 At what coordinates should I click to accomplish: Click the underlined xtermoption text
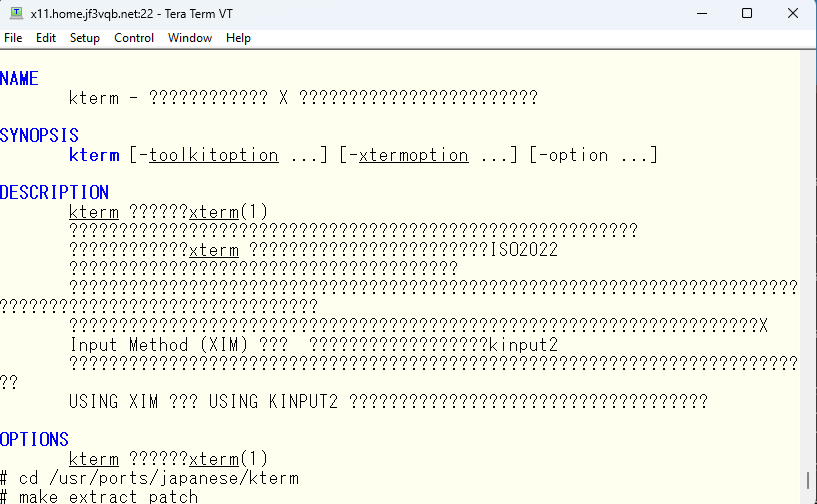click(x=414, y=155)
